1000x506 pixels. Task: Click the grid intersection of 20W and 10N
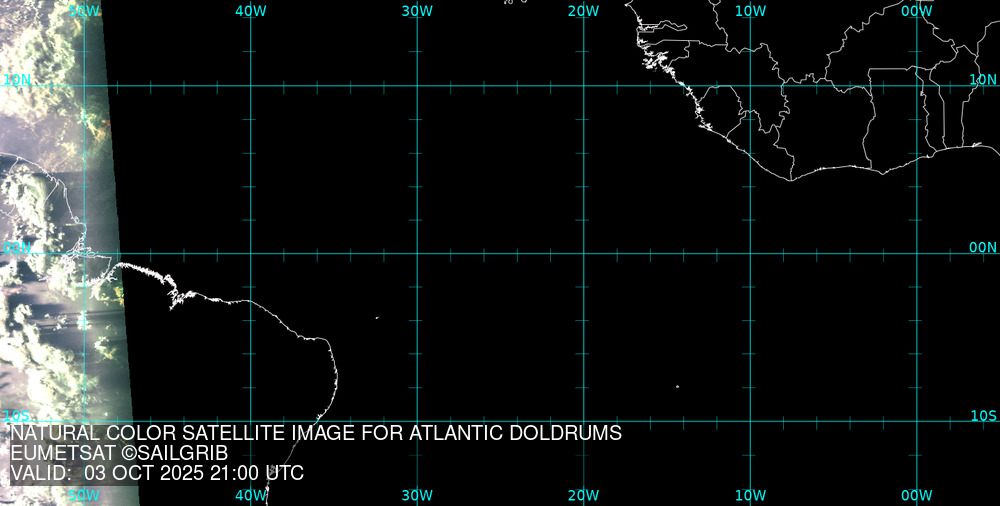583,86
